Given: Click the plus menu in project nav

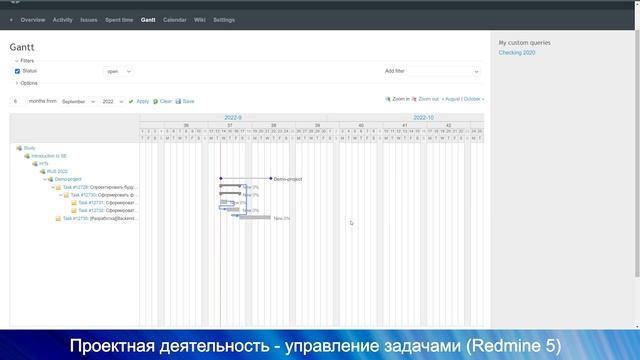Looking at the screenshot, I should (11, 20).
